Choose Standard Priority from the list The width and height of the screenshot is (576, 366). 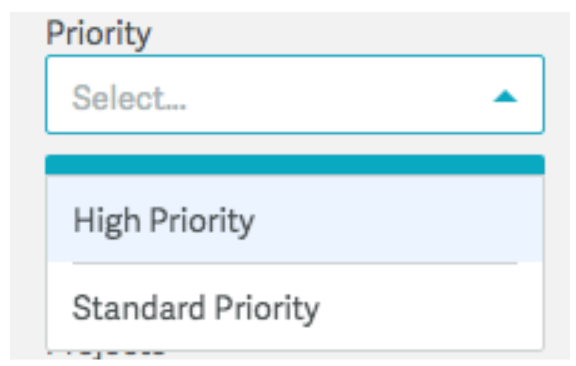(x=295, y=307)
